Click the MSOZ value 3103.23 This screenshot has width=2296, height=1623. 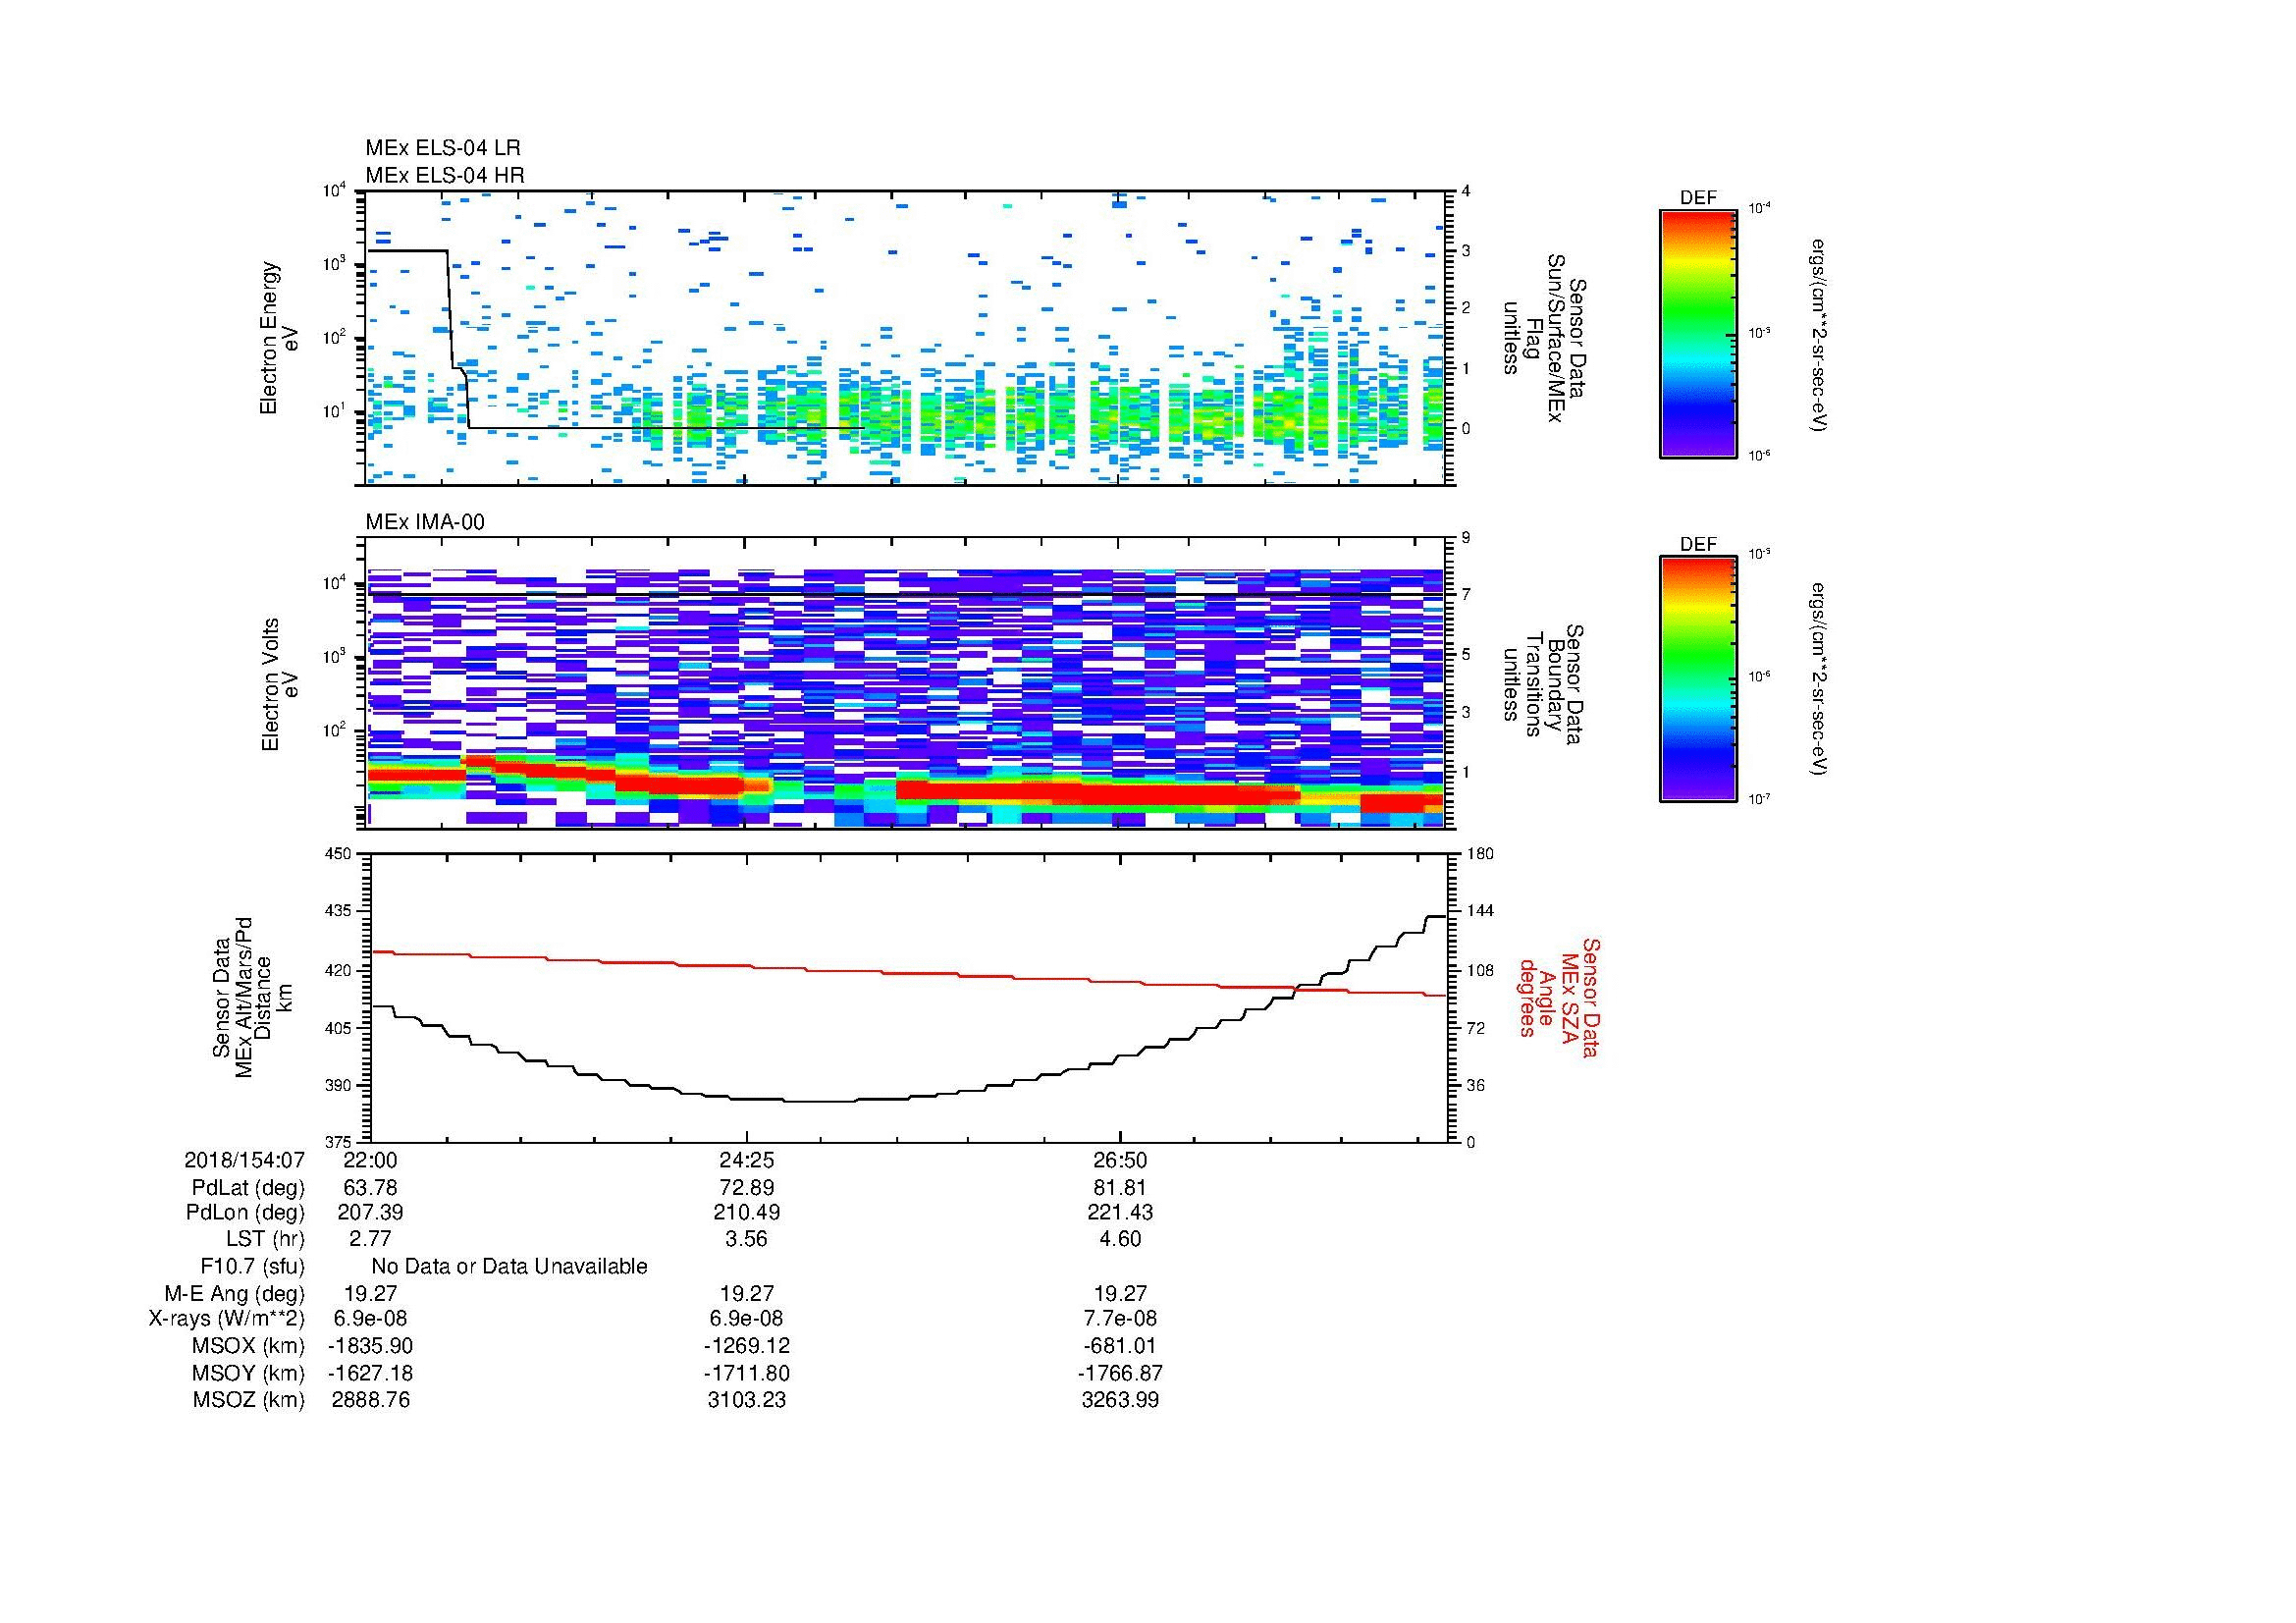pyautogui.click(x=747, y=1400)
